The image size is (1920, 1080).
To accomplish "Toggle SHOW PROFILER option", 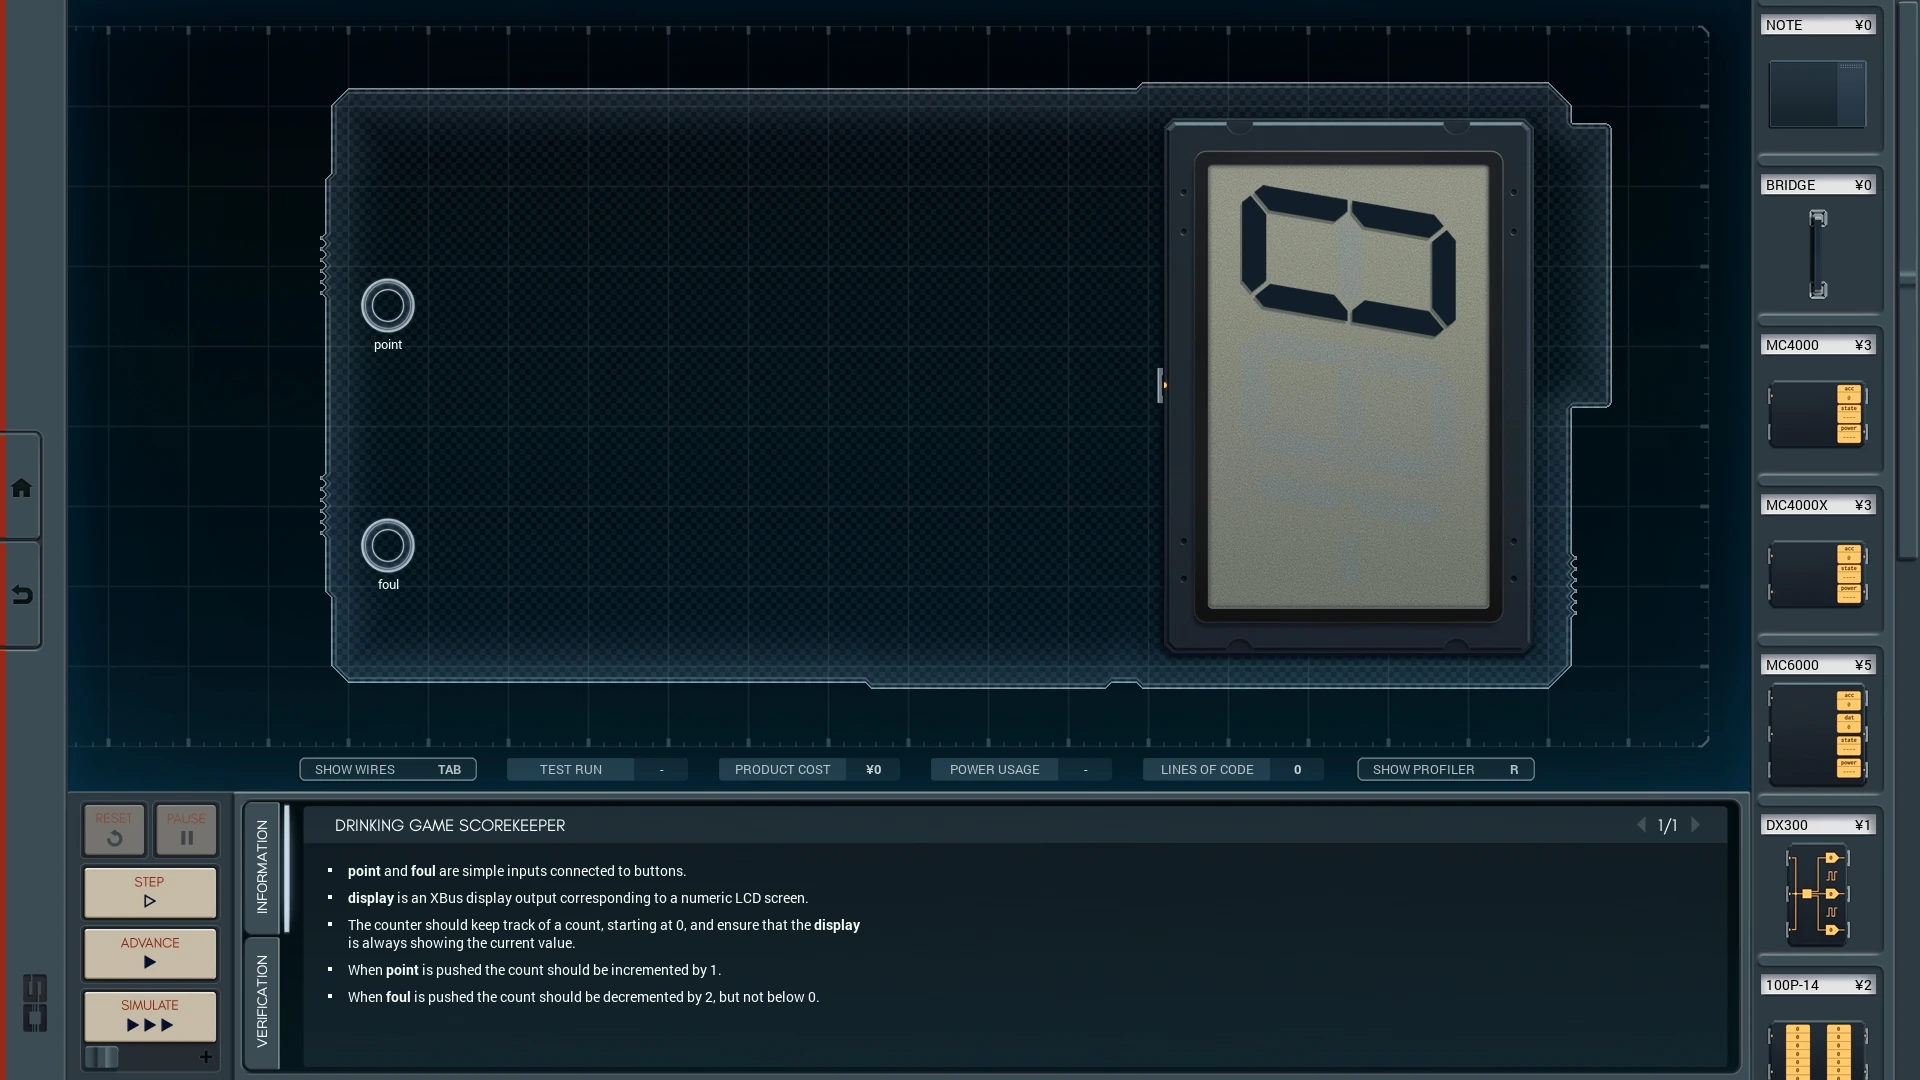I will (1445, 769).
